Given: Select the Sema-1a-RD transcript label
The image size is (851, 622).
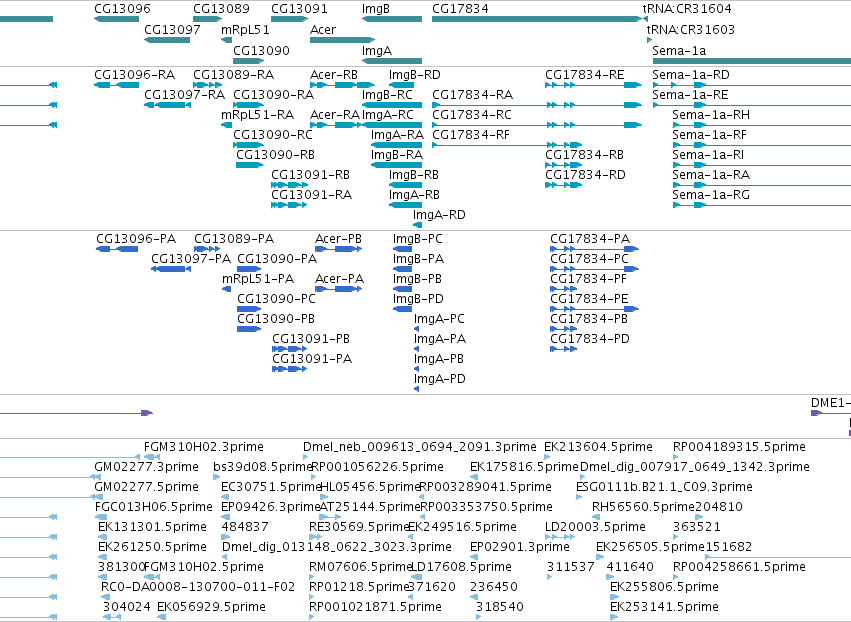Looking at the screenshot, I should click(x=691, y=74).
